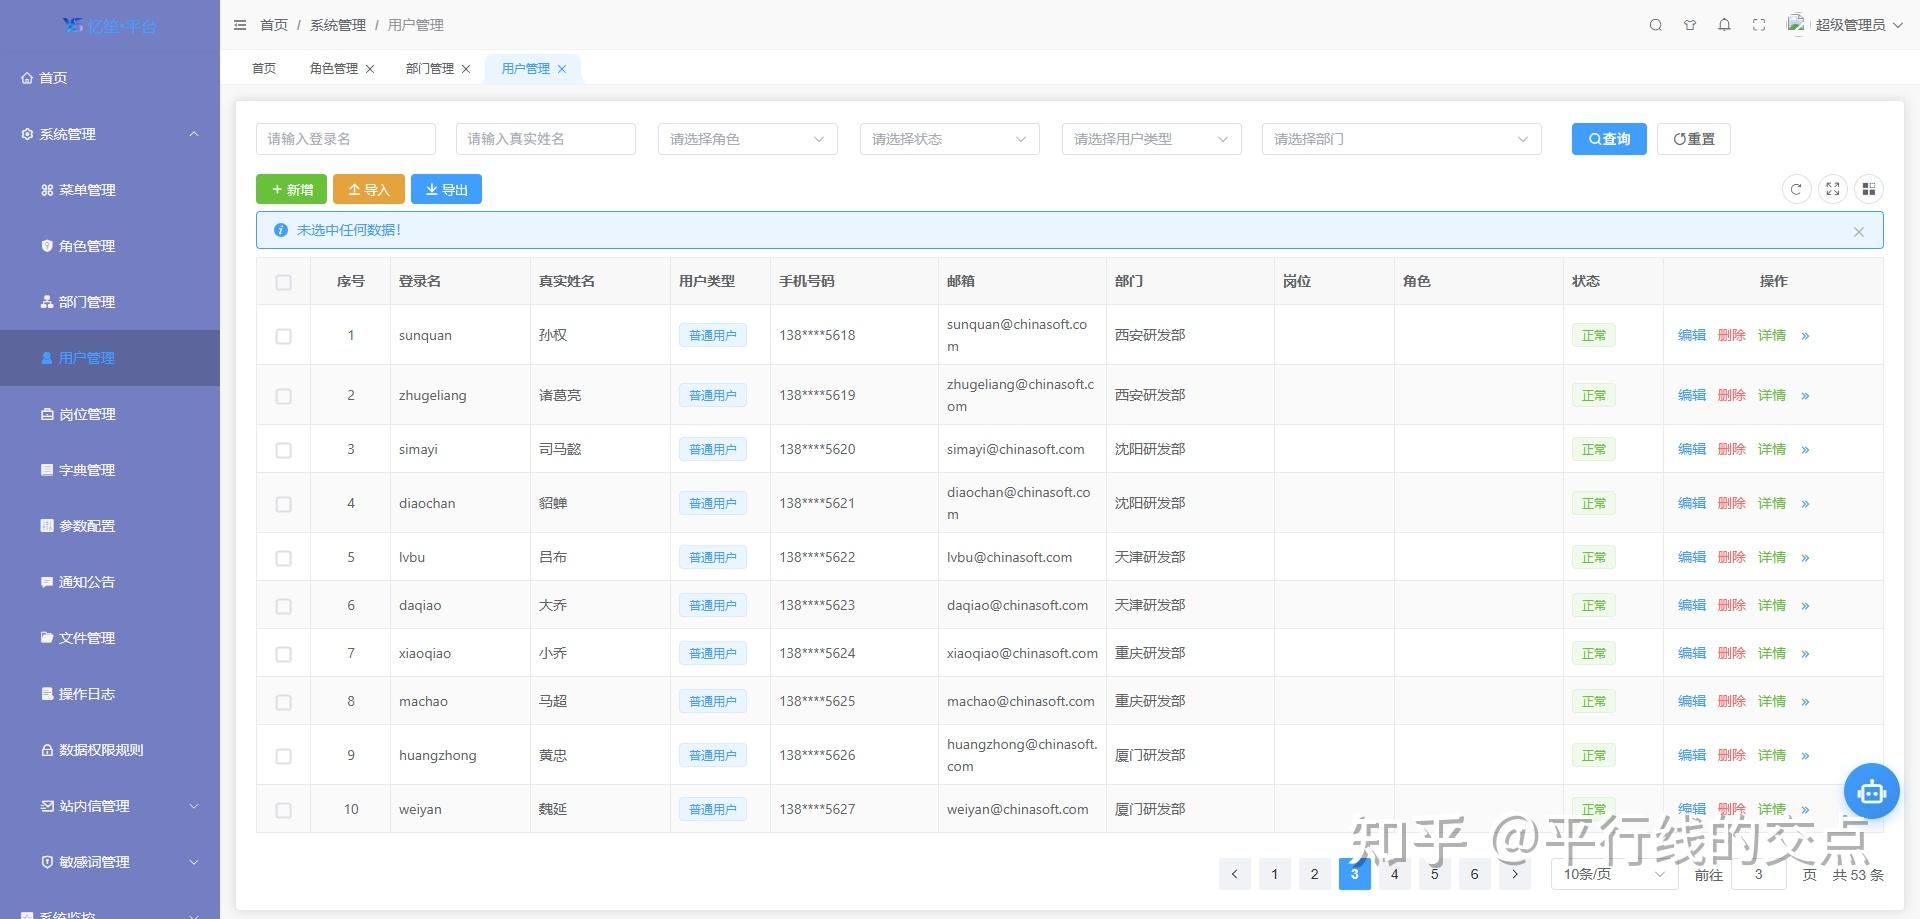Image resolution: width=1920 pixels, height=919 pixels.
Task: Open 超级管理员 user menu
Action: tap(1844, 25)
